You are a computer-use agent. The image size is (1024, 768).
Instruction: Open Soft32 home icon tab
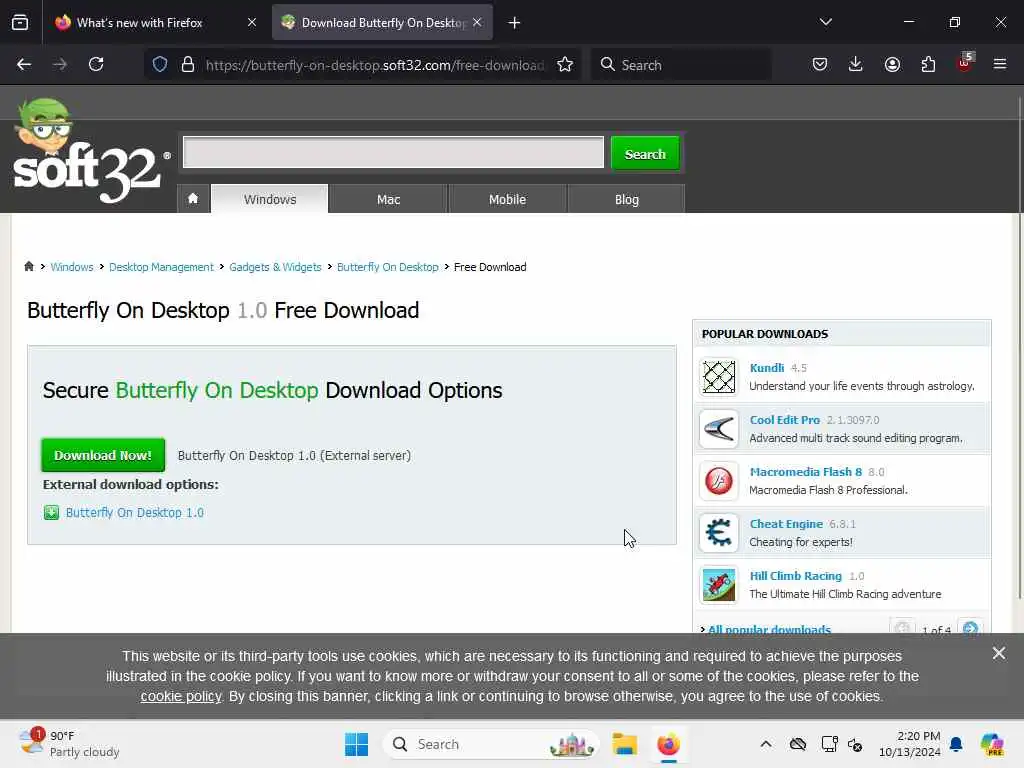point(193,199)
